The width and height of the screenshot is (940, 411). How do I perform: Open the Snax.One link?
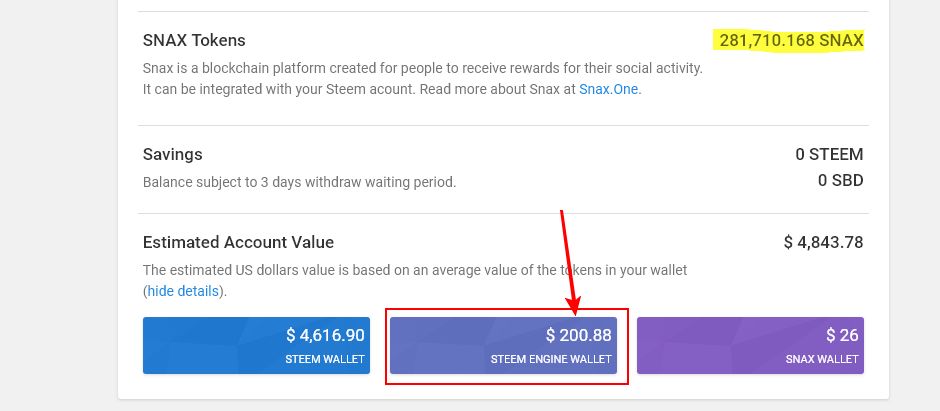point(610,89)
